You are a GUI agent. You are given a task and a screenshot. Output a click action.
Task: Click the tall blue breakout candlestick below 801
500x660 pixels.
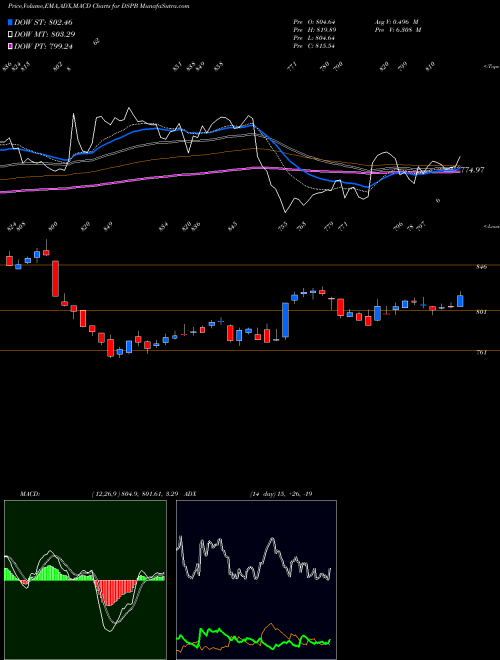point(285,320)
